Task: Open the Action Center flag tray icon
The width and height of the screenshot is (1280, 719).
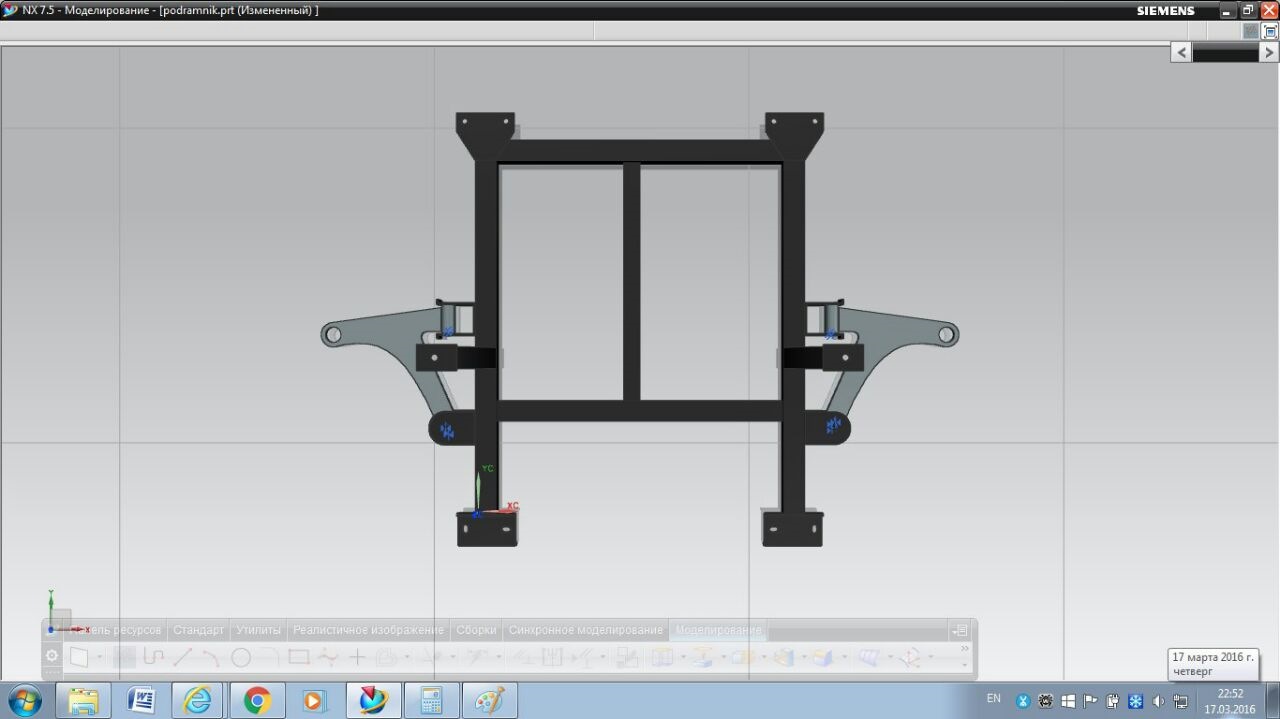Action: tap(1090, 701)
